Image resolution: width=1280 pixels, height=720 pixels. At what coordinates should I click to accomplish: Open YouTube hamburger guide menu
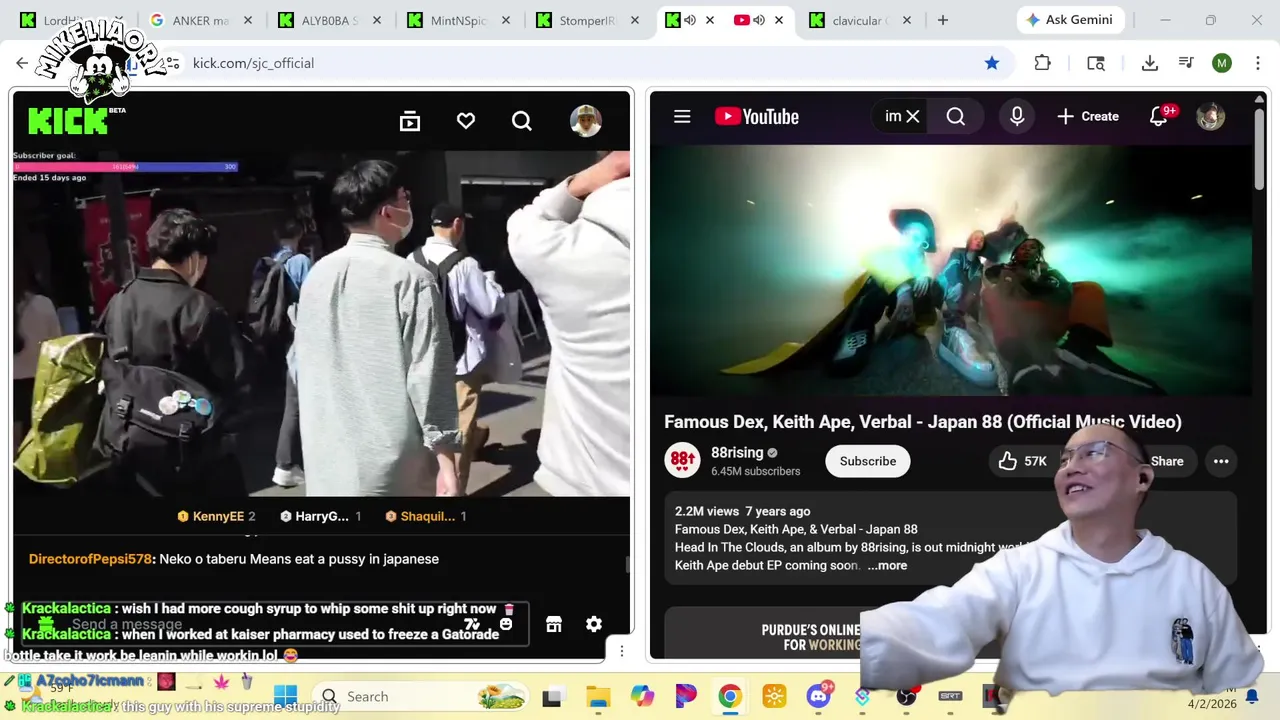682,116
